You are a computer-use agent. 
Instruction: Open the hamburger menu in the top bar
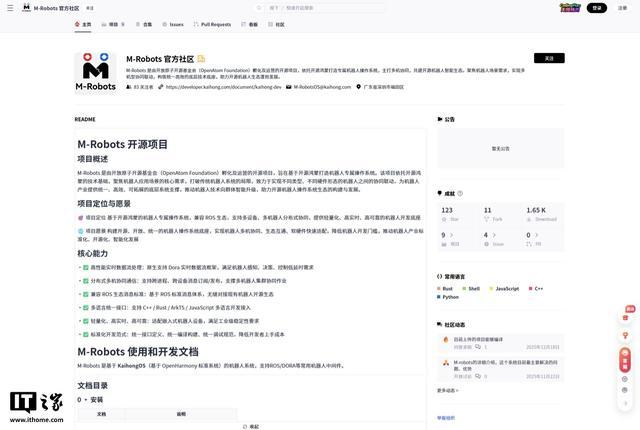point(10,8)
